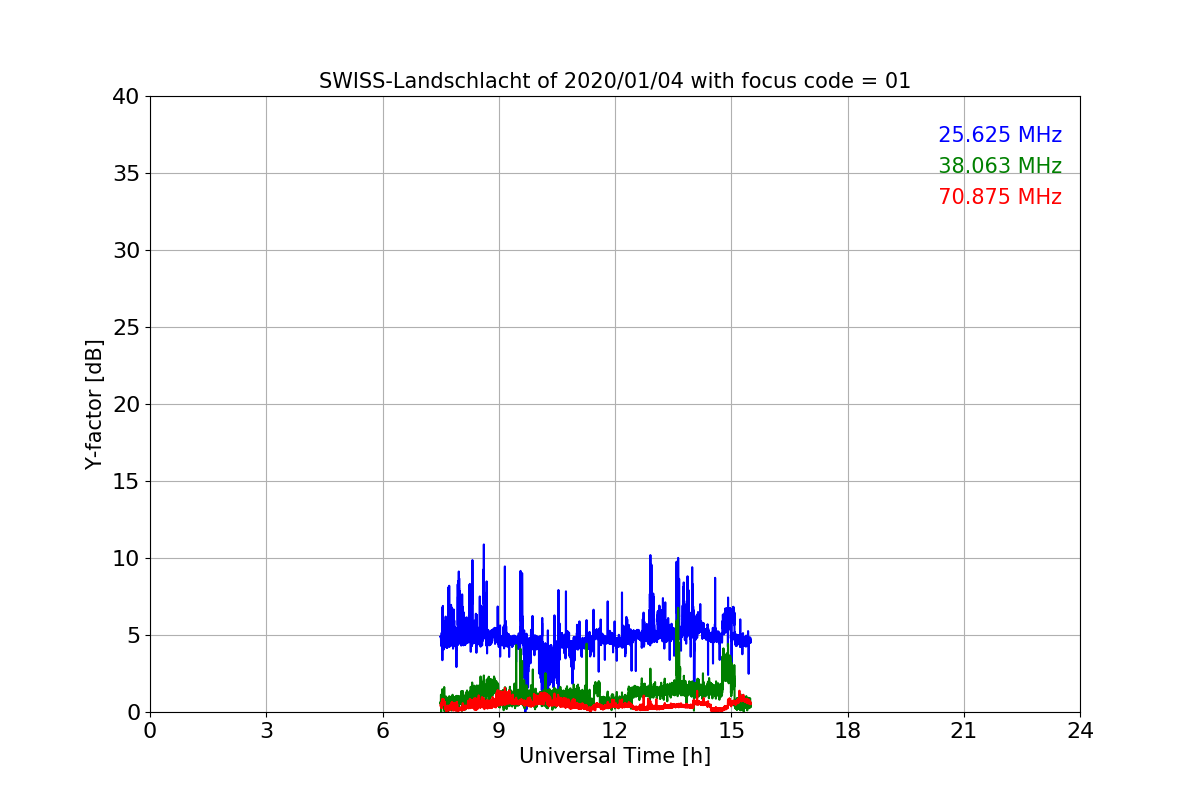The image size is (1200, 800).
Task: Click the x-axis tick label 24
Action: point(1080,731)
